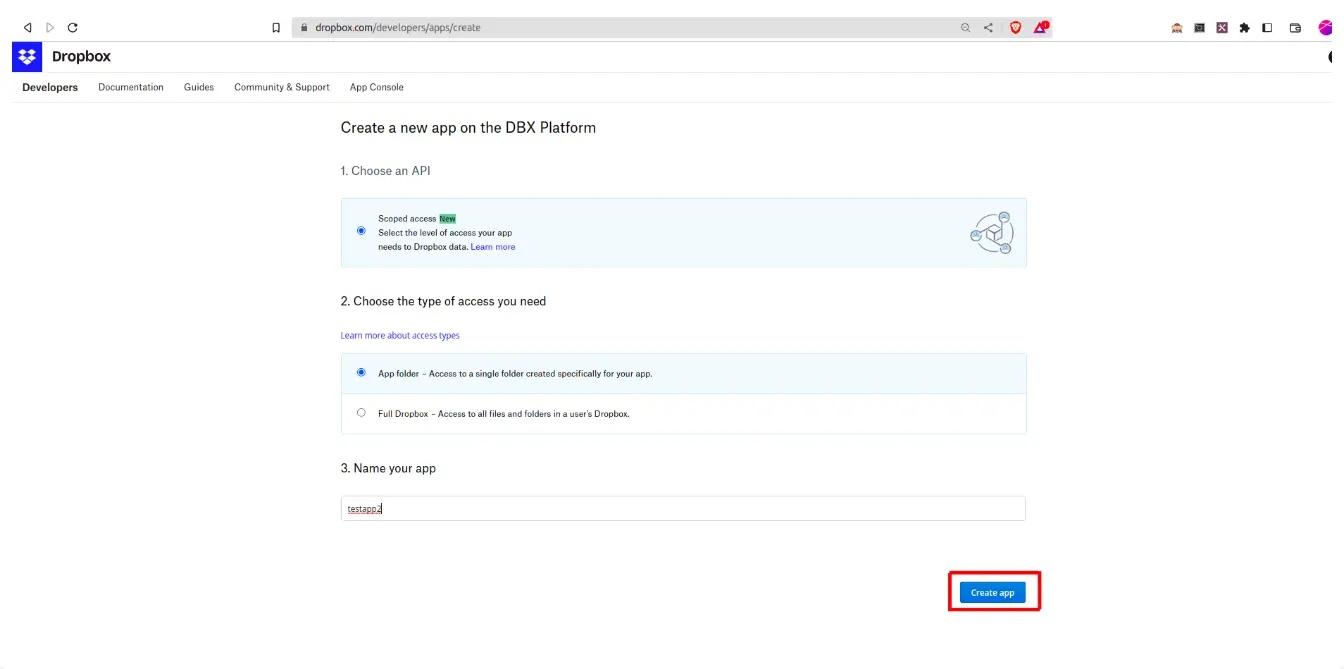
Task: Open the App Console menu item
Action: (376, 87)
